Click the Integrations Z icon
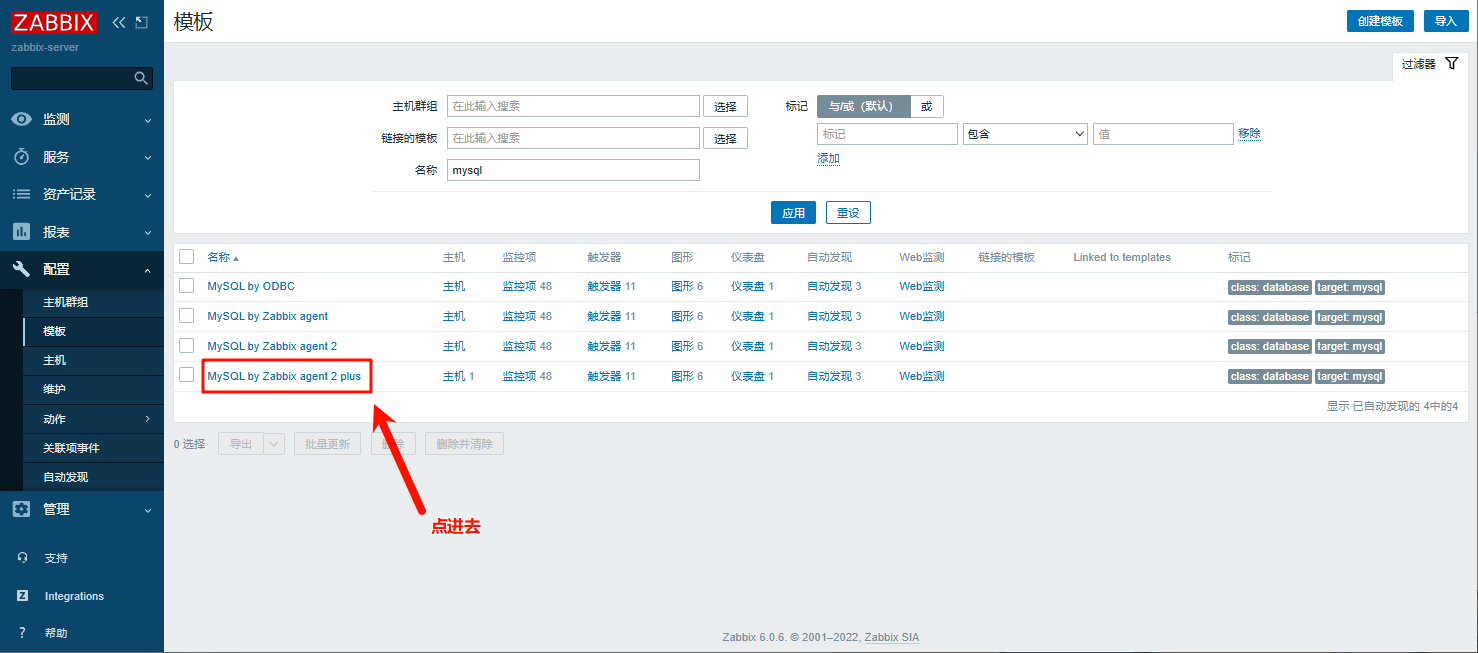The height and width of the screenshot is (653, 1478). 22,596
